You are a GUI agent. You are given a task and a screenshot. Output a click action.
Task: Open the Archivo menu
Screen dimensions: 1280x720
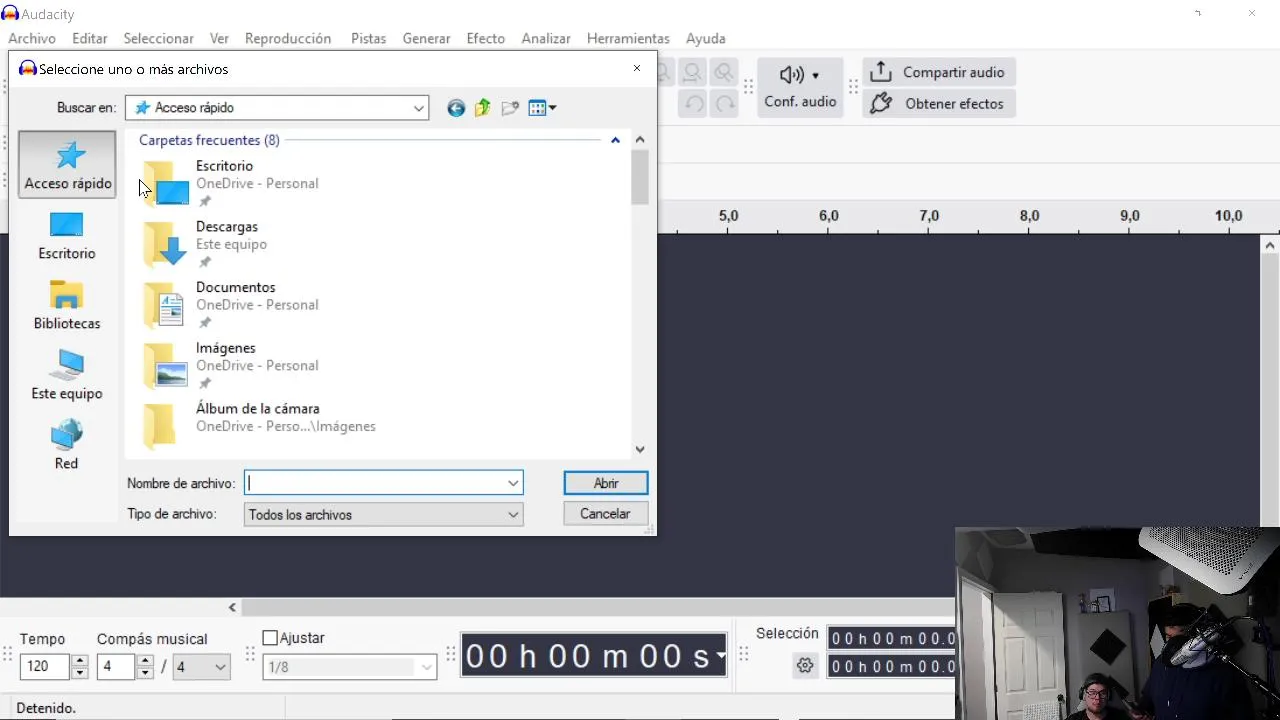click(x=32, y=38)
